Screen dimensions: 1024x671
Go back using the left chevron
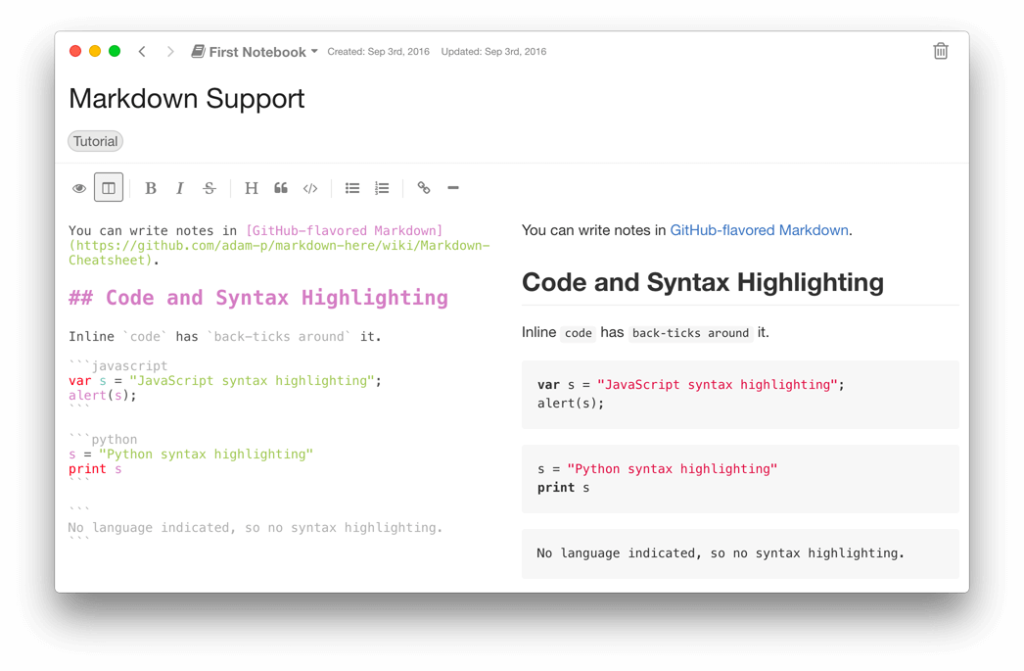pos(143,51)
